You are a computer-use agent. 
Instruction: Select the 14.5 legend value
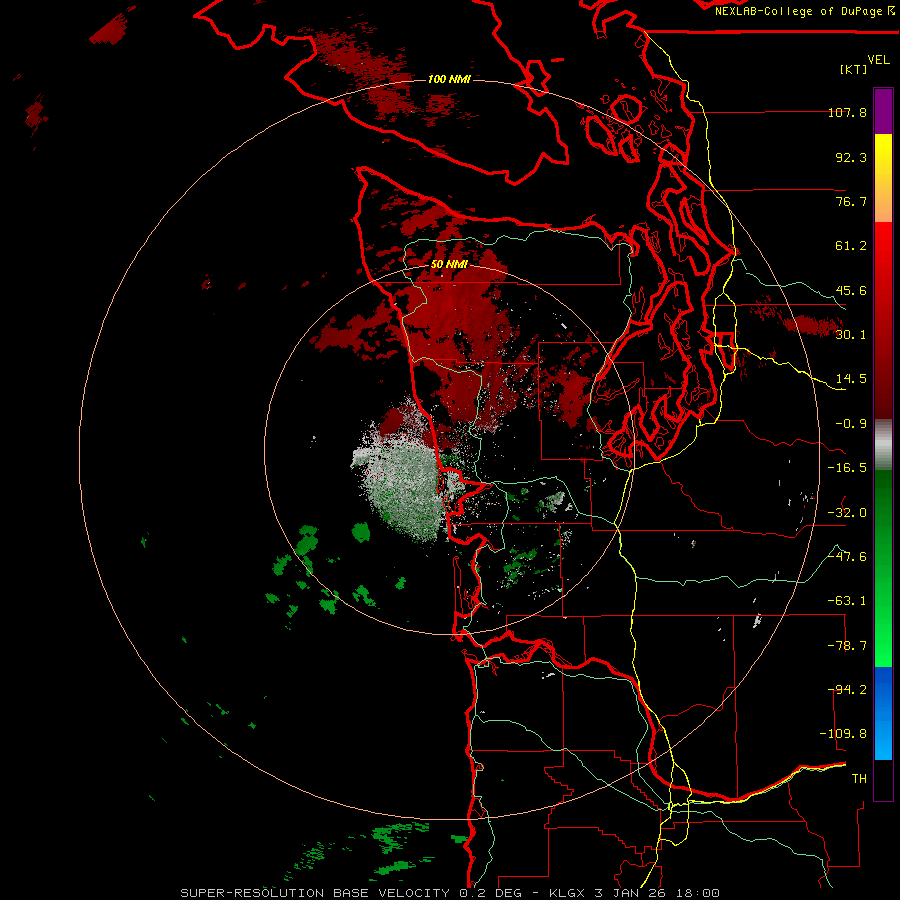point(851,379)
